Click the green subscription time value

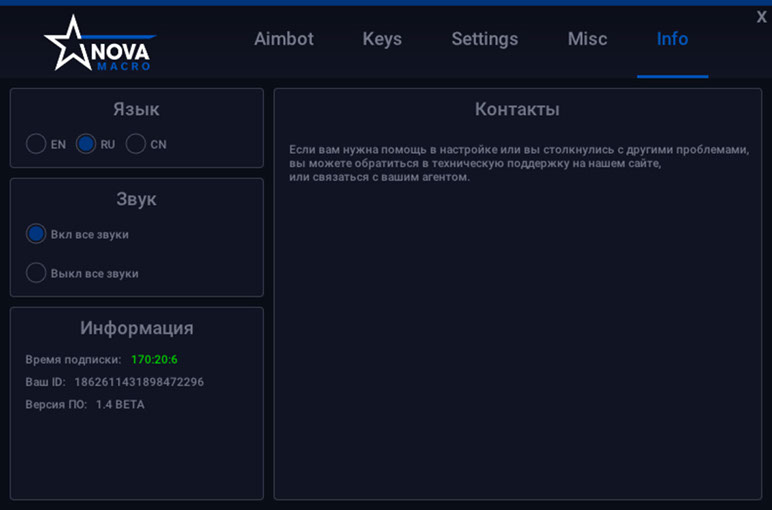coord(154,359)
